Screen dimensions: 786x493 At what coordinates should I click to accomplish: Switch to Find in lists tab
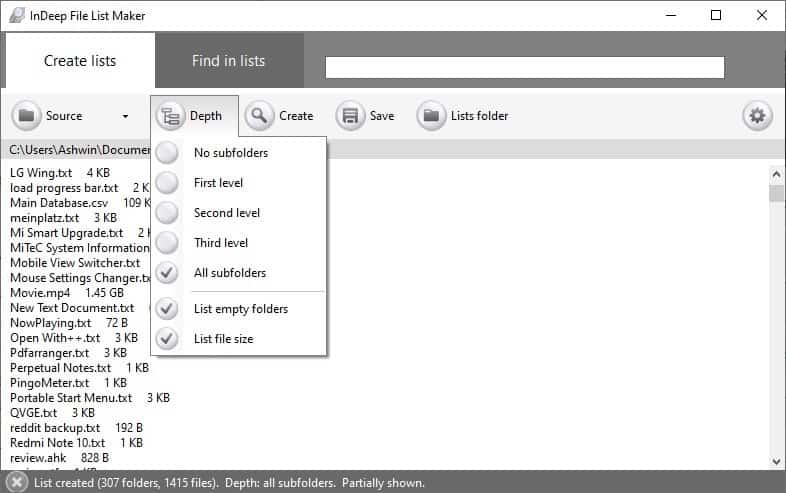229,61
